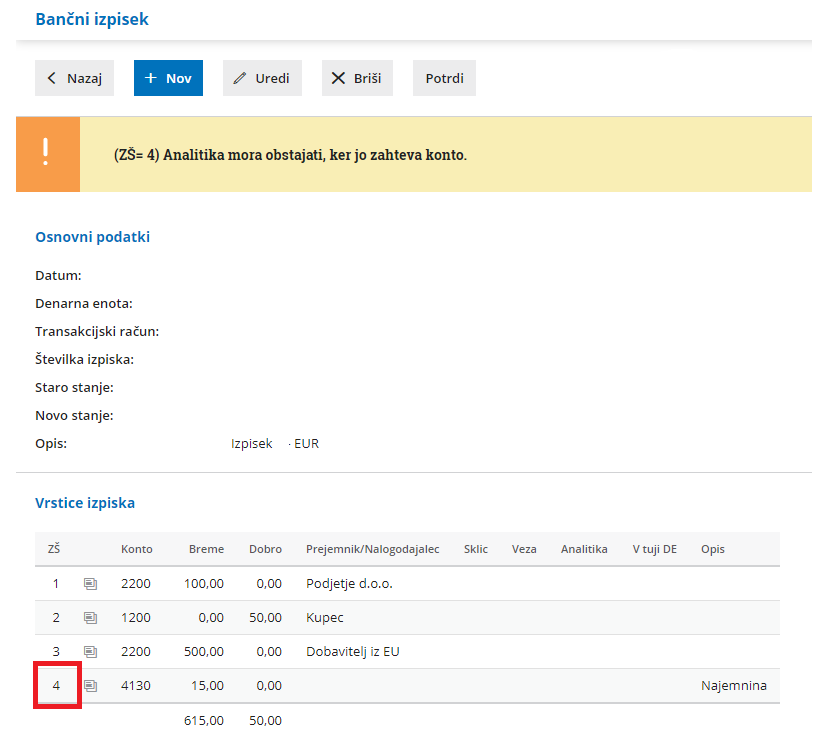Create new statement with Nov button
825x740 pixels.
tap(168, 78)
